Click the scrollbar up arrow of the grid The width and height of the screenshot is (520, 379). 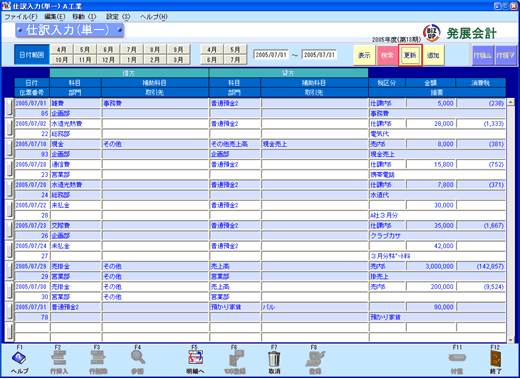click(510, 102)
